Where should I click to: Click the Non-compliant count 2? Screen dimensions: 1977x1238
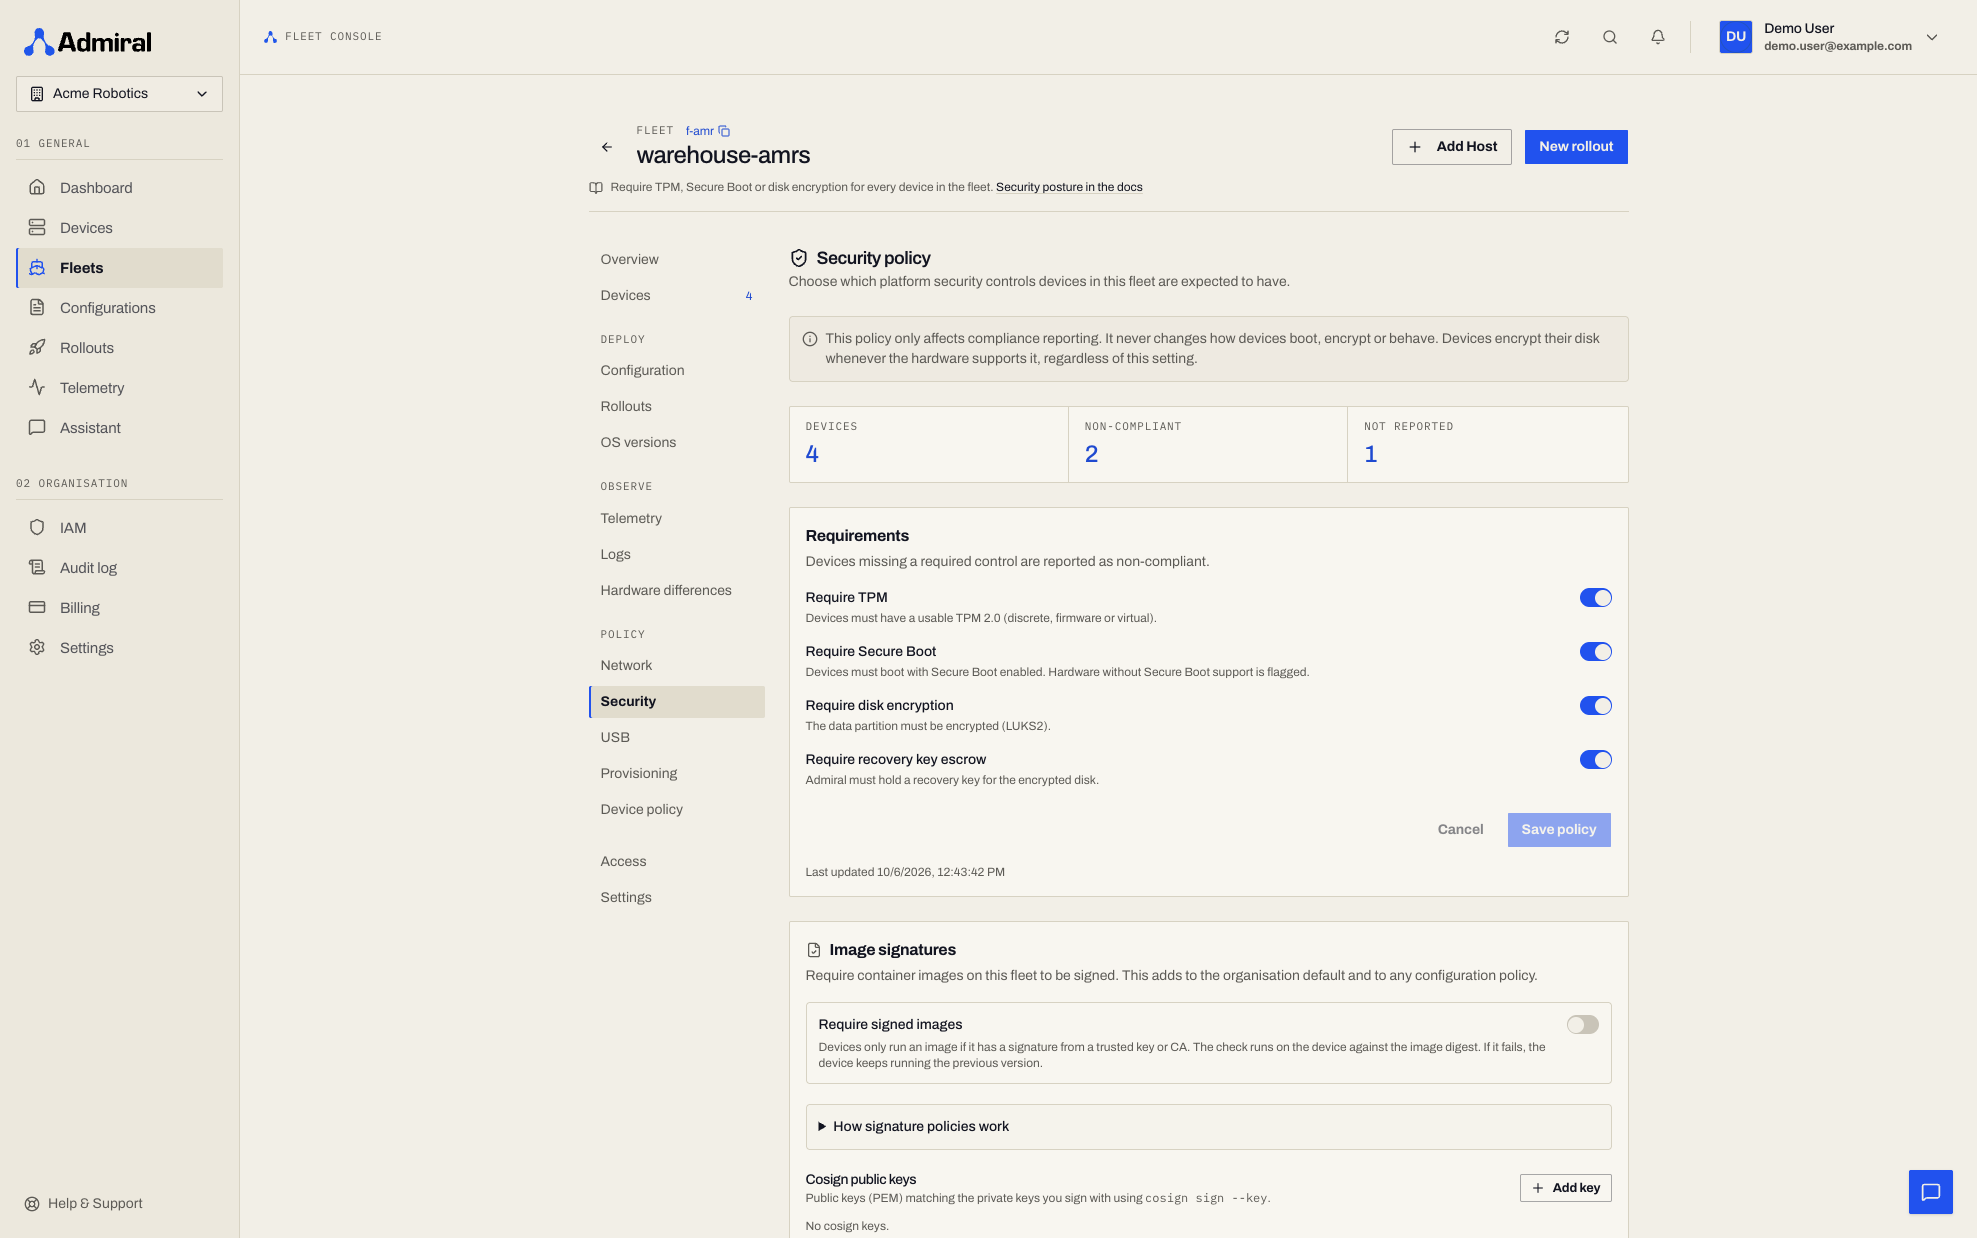[1091, 455]
